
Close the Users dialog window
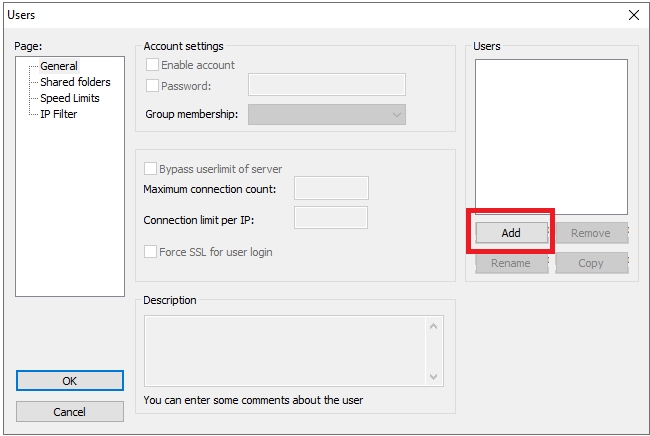click(633, 15)
